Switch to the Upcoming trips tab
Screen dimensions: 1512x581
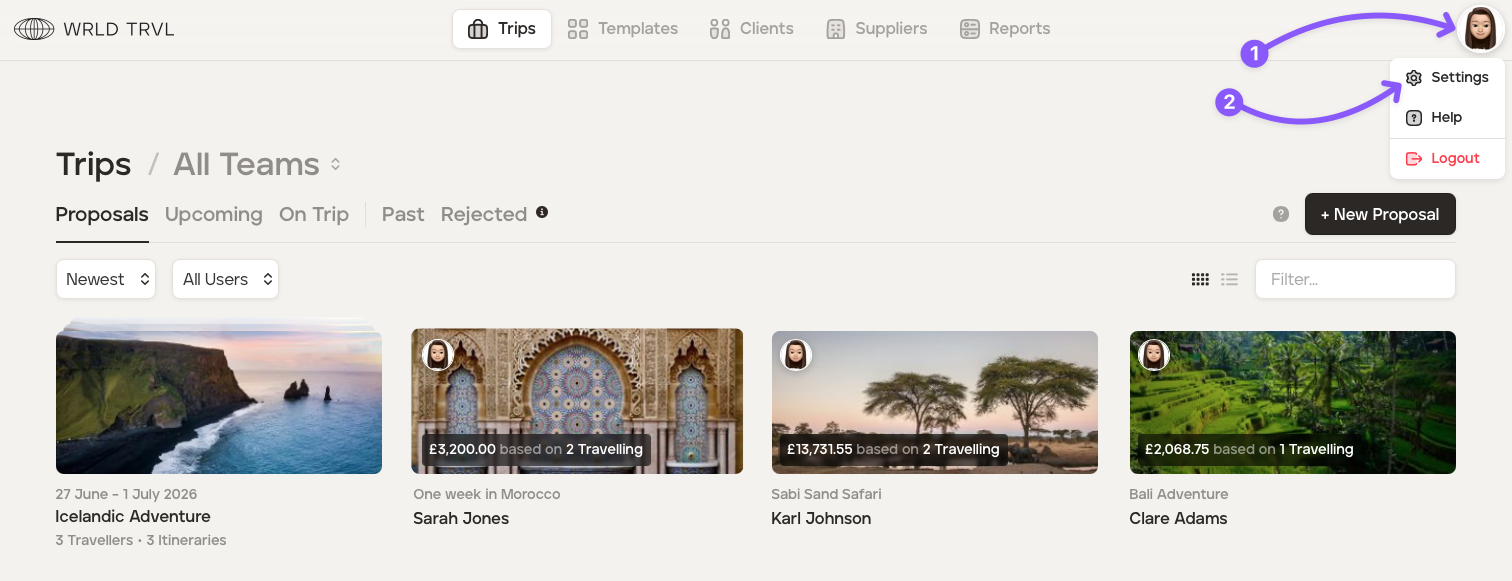click(213, 214)
